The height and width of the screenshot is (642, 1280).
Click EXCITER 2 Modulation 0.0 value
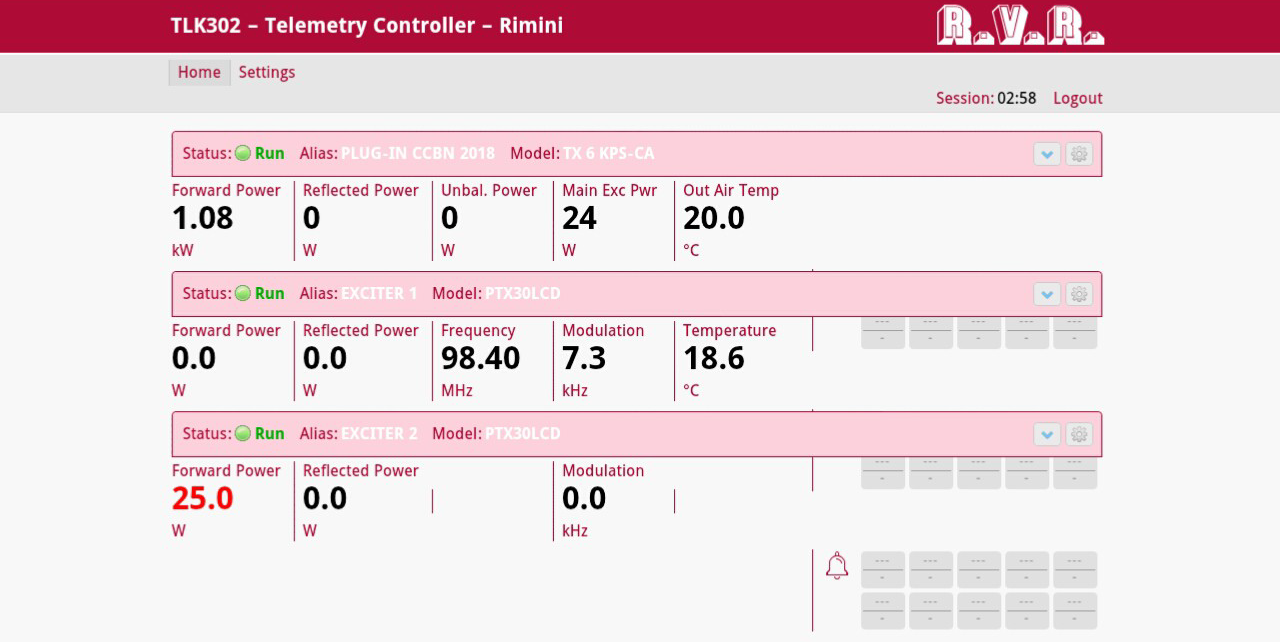coord(584,498)
